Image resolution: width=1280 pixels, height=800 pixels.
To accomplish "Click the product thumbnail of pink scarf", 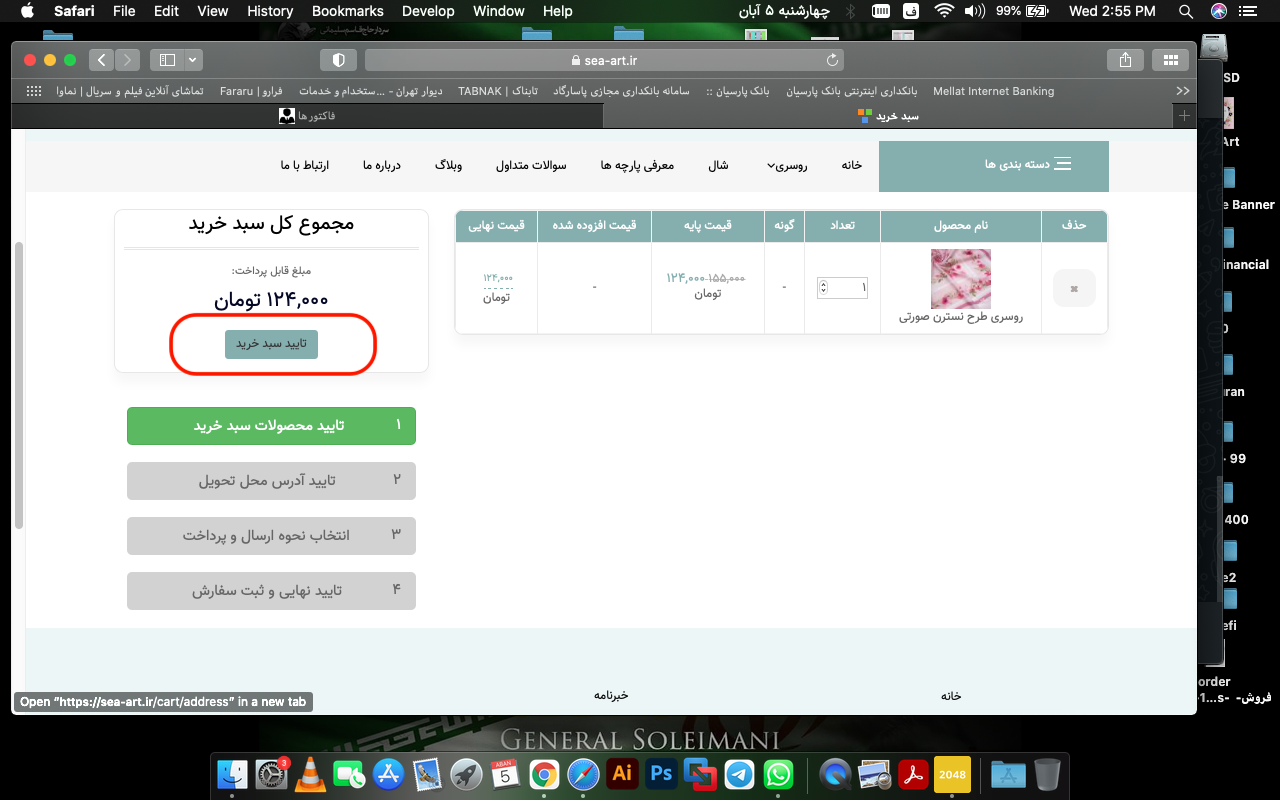I will [960, 279].
